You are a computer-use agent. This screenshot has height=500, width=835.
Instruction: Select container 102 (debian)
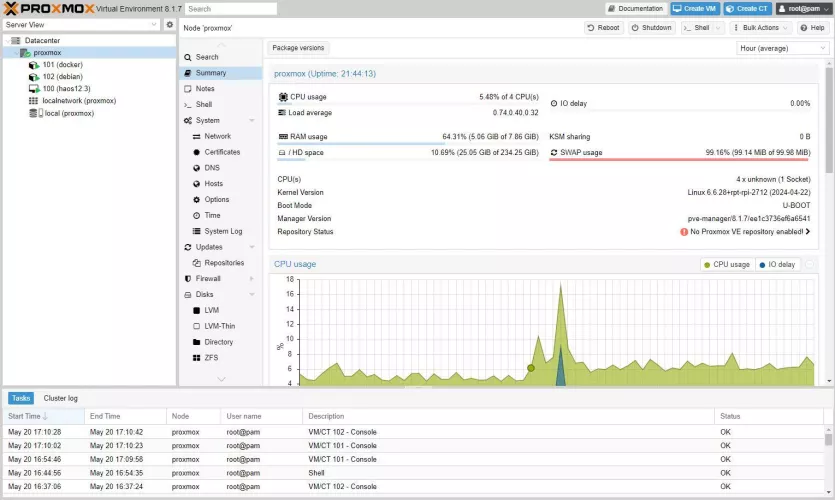point(62,77)
